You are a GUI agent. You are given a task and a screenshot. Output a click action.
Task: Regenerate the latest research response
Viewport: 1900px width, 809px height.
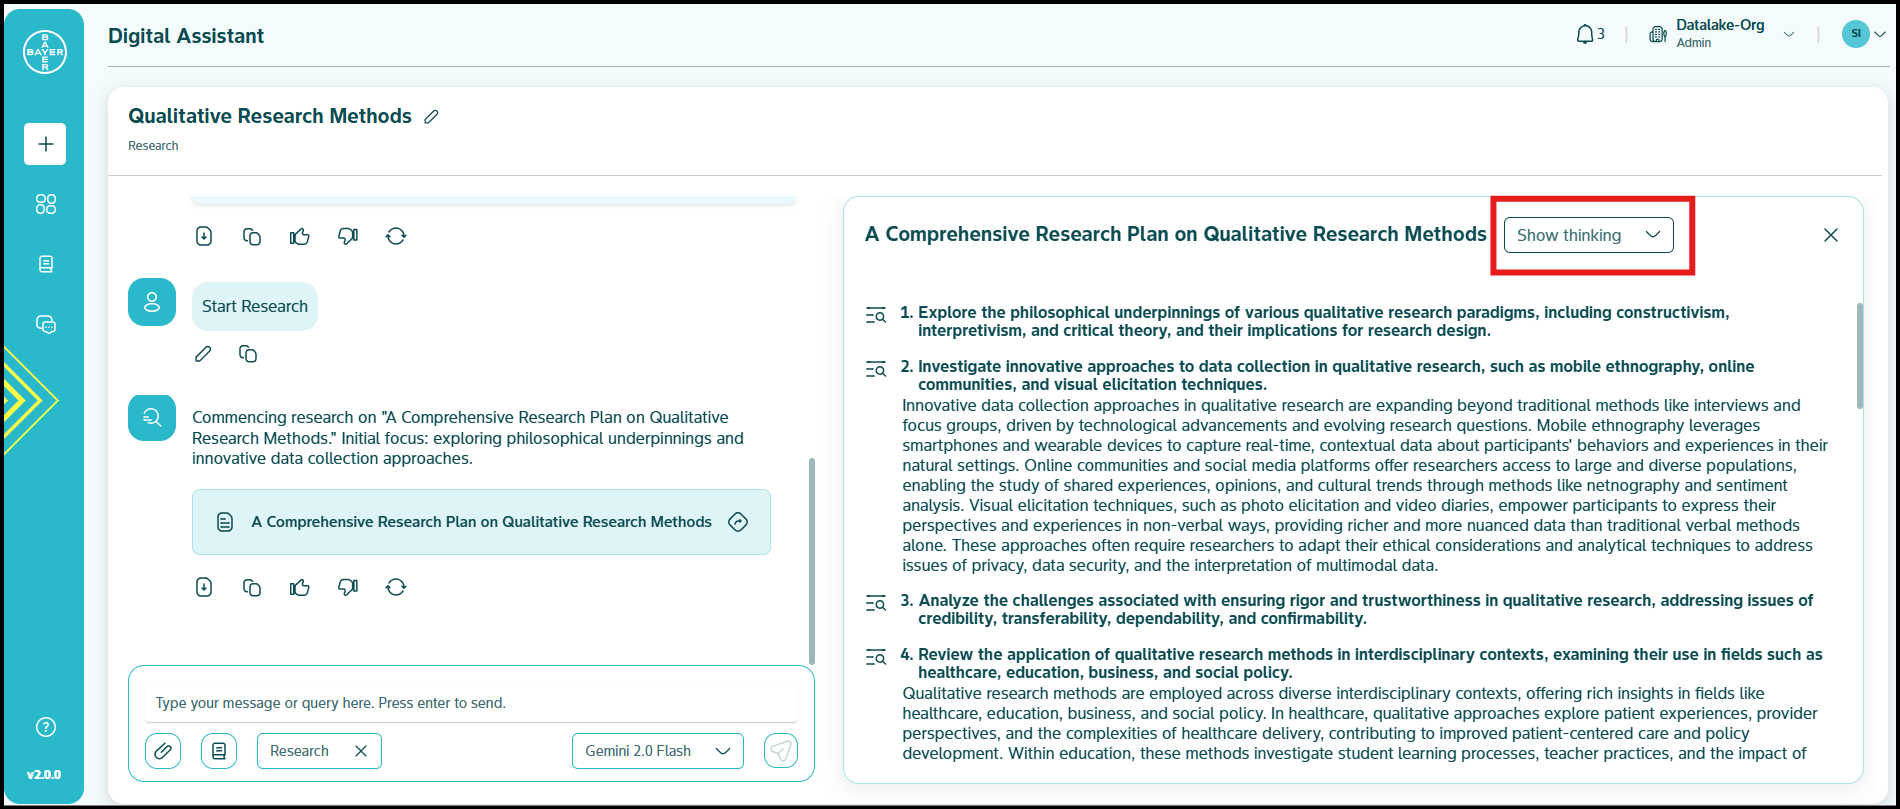[396, 587]
